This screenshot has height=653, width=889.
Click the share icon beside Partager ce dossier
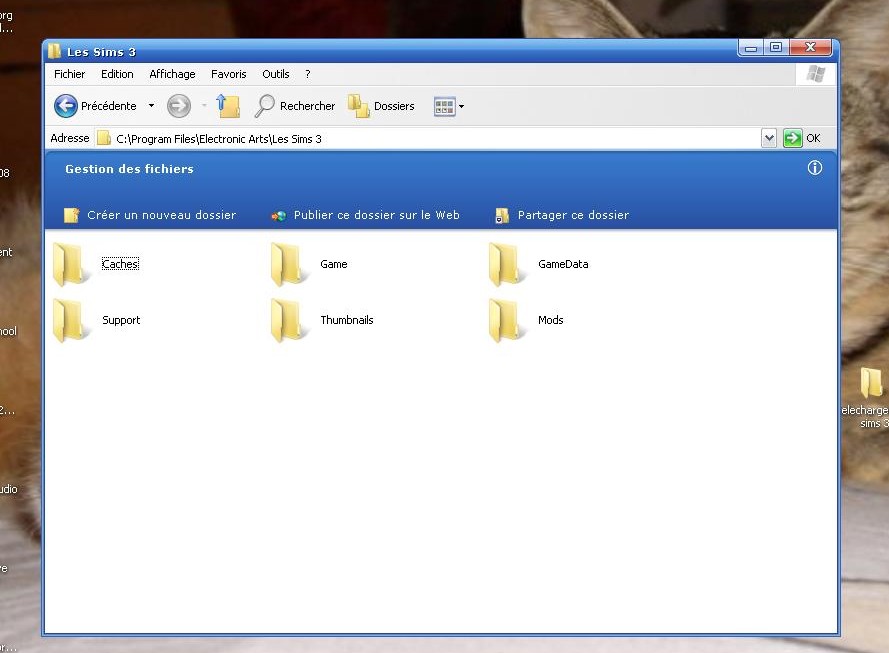coord(502,215)
